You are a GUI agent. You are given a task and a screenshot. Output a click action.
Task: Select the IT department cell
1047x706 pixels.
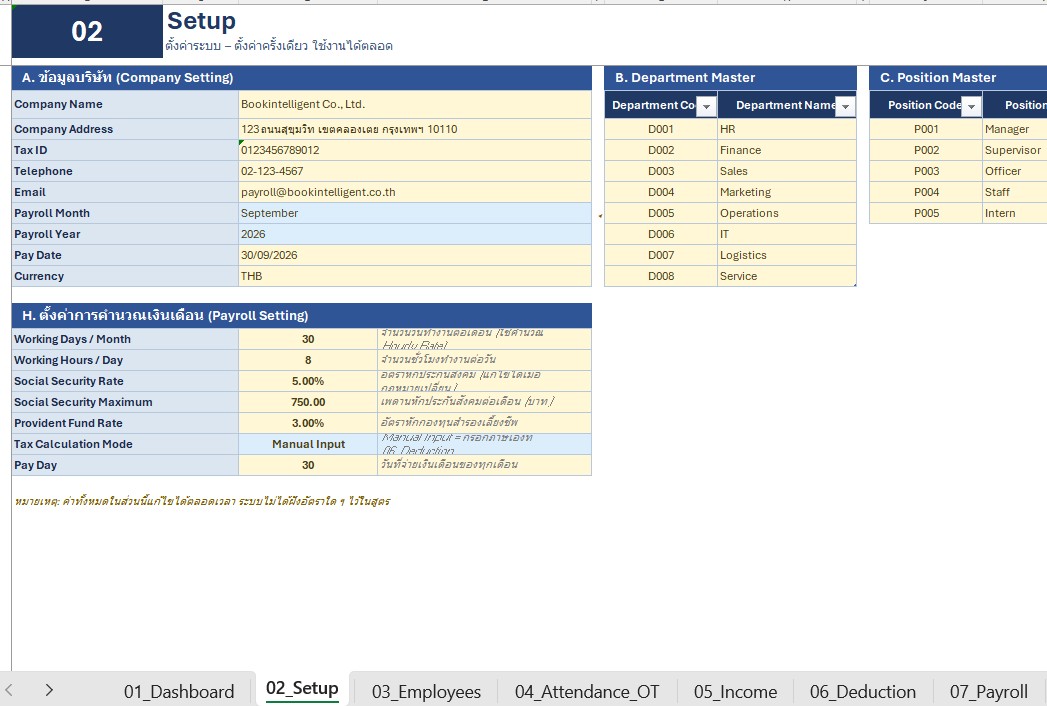787,234
